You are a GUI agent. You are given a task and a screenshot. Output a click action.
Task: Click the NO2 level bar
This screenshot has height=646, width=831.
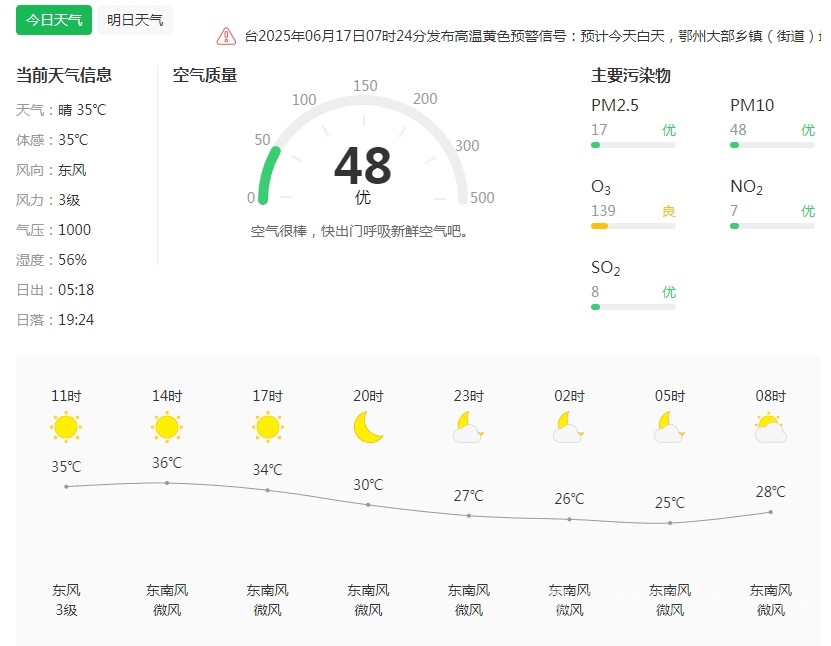[x=772, y=226]
